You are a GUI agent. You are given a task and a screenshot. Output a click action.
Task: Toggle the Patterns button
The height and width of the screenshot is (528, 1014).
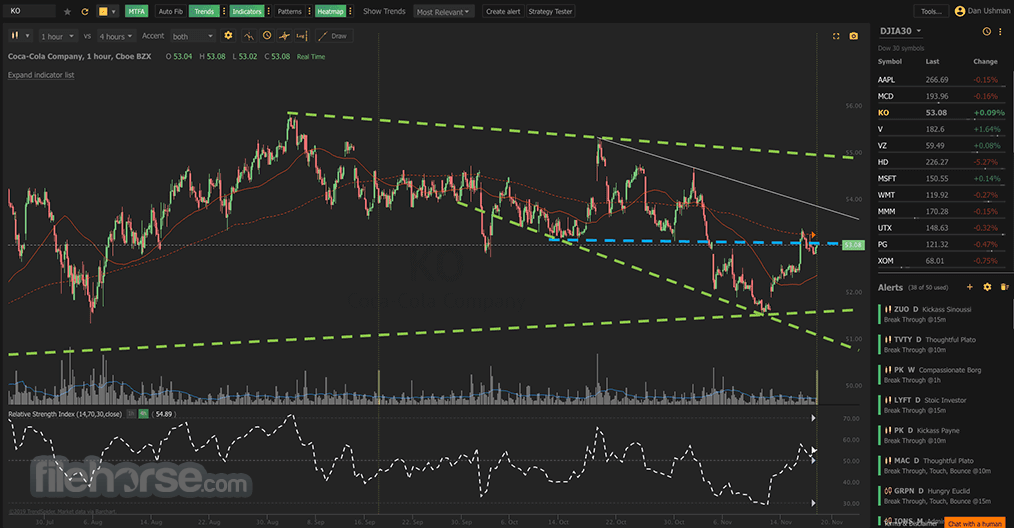point(290,12)
